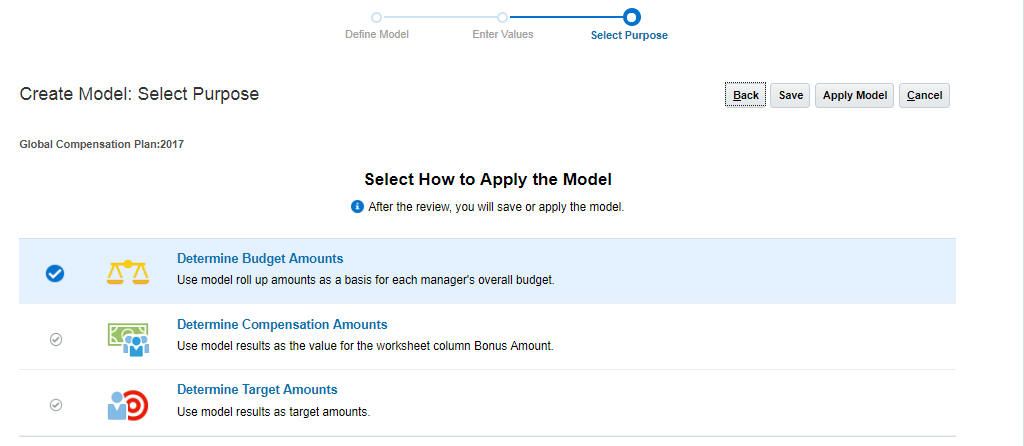Click the blue info icon
Screen dimensions: 1024x446
pyautogui.click(x=357, y=207)
